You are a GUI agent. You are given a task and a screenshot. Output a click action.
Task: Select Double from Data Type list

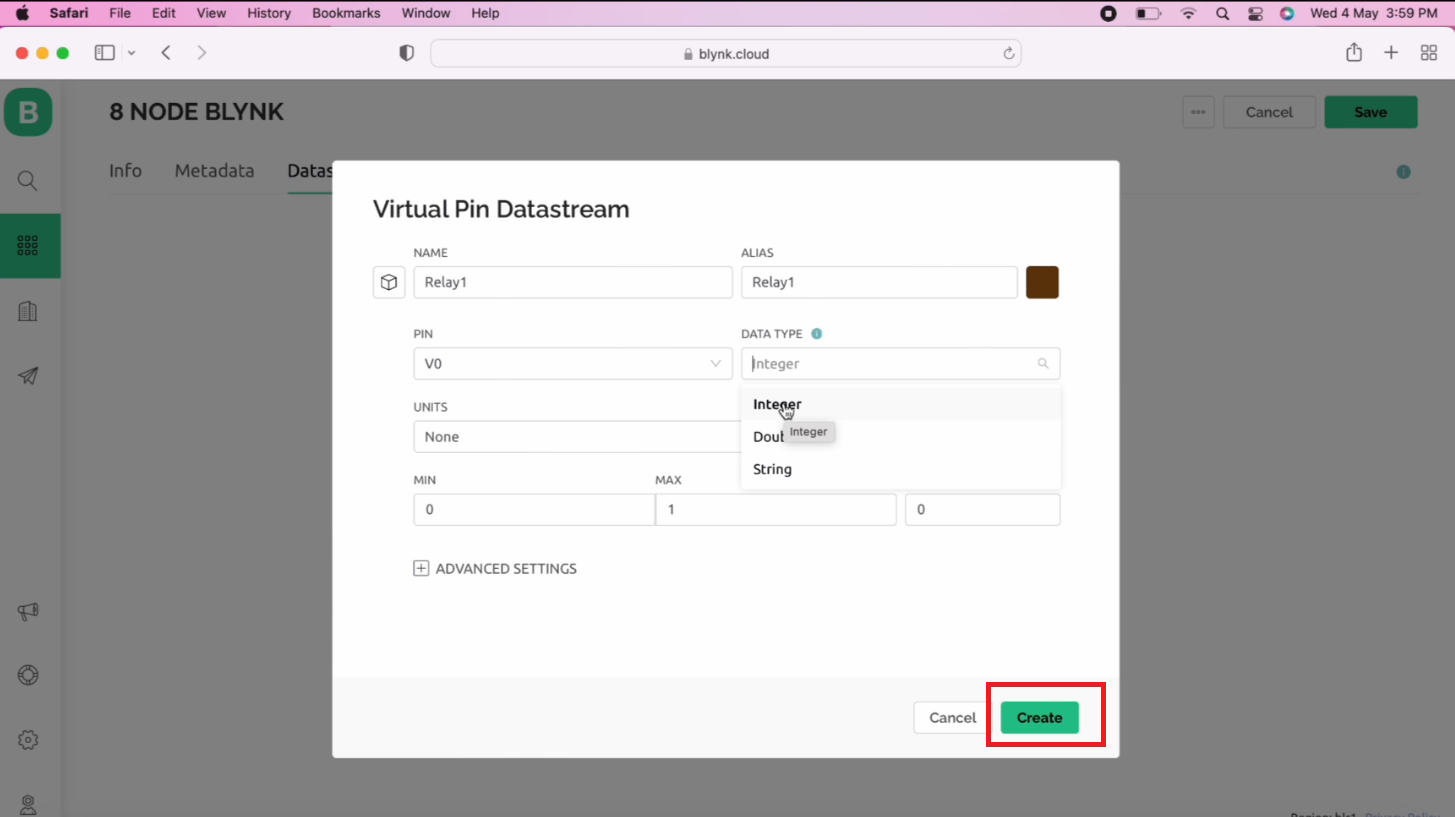click(x=901, y=437)
